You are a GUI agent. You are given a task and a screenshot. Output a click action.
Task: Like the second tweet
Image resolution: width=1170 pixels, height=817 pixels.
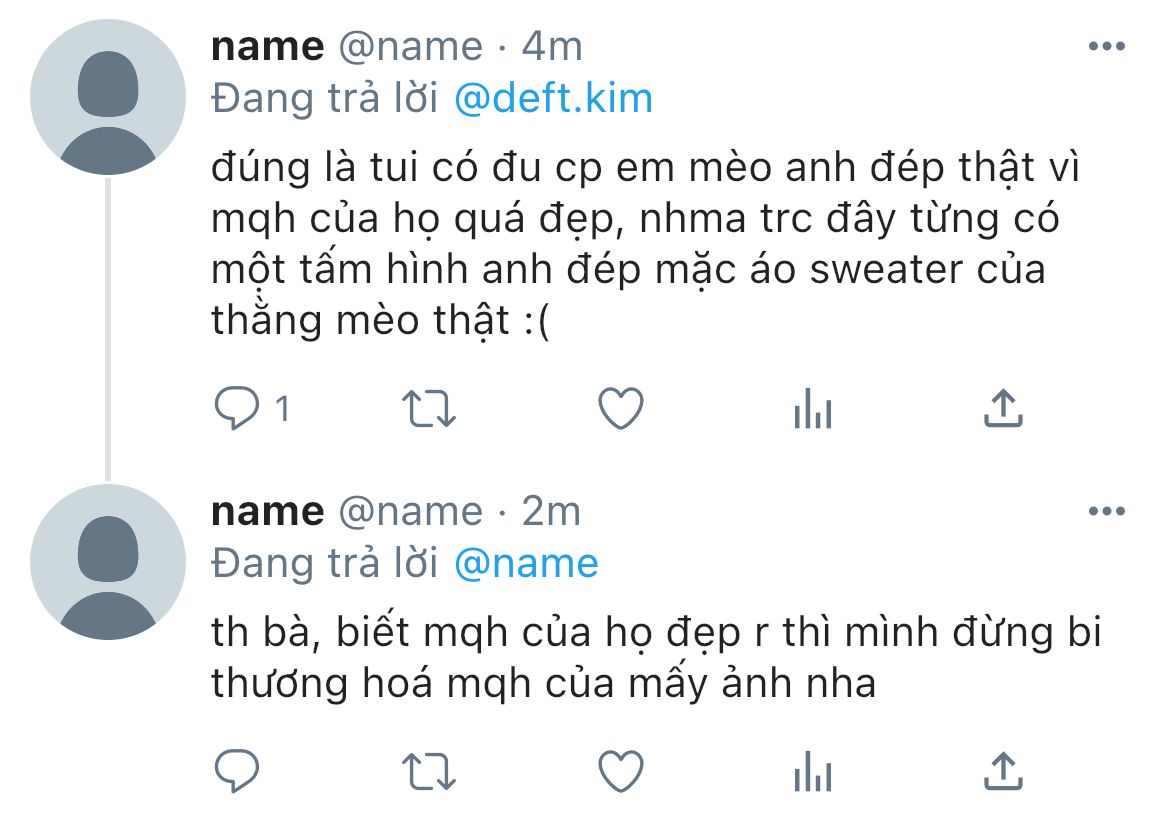pos(621,771)
